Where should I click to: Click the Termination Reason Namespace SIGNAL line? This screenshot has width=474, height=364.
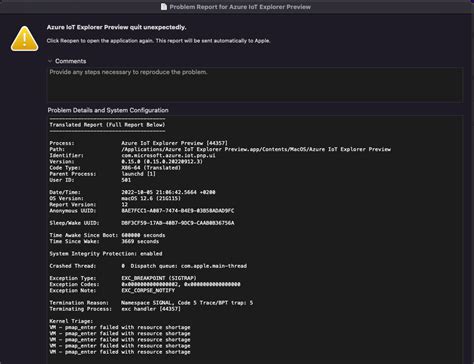pos(151,303)
